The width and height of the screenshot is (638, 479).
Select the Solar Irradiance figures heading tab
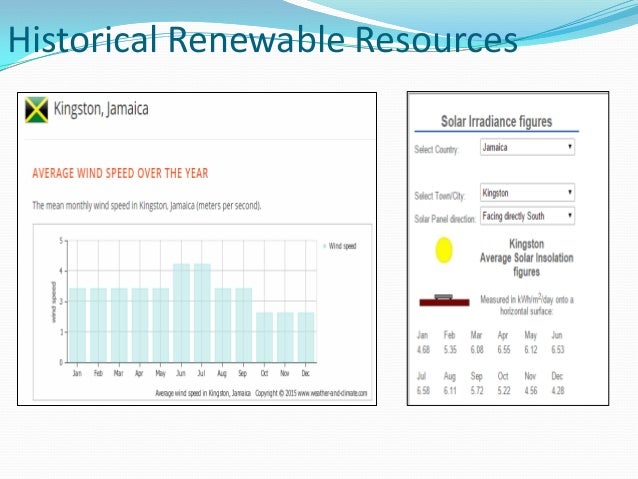496,122
